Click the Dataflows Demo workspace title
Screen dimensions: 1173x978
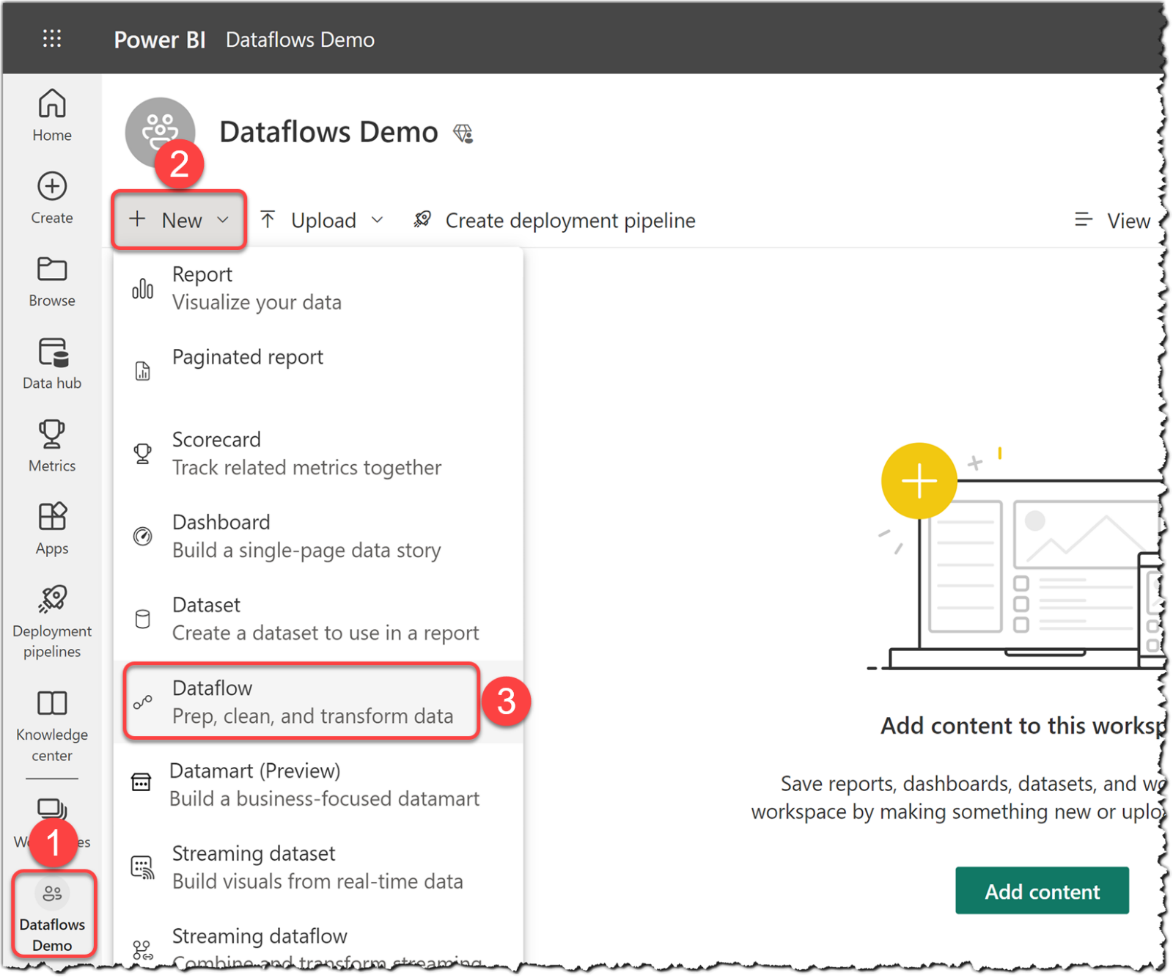[x=328, y=132]
